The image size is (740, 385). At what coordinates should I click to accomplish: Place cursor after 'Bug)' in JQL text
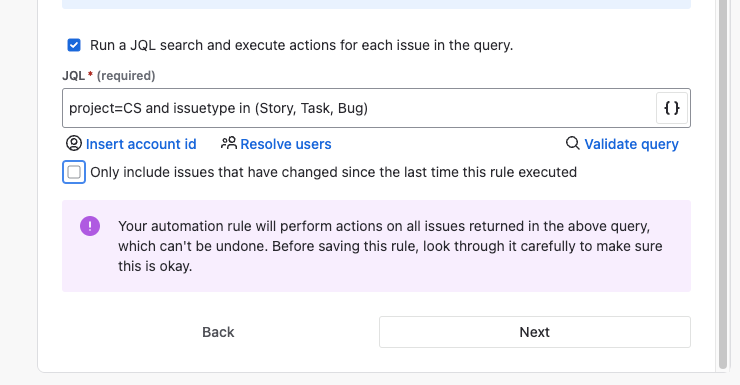point(369,108)
